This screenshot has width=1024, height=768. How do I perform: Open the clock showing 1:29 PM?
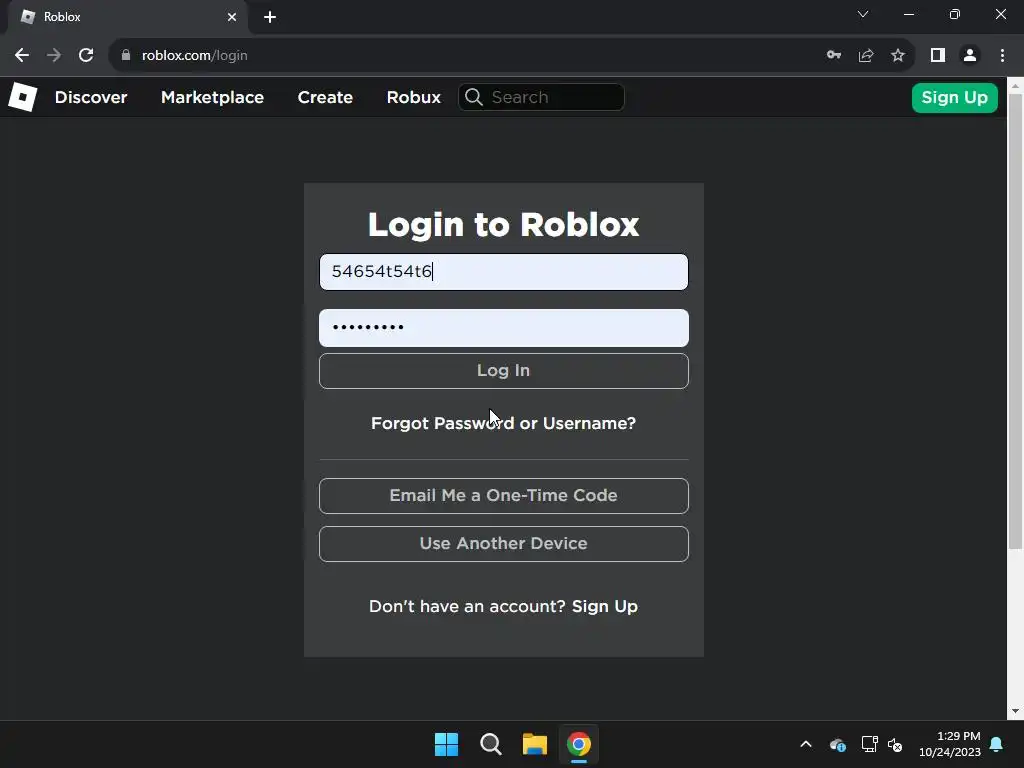click(x=950, y=744)
